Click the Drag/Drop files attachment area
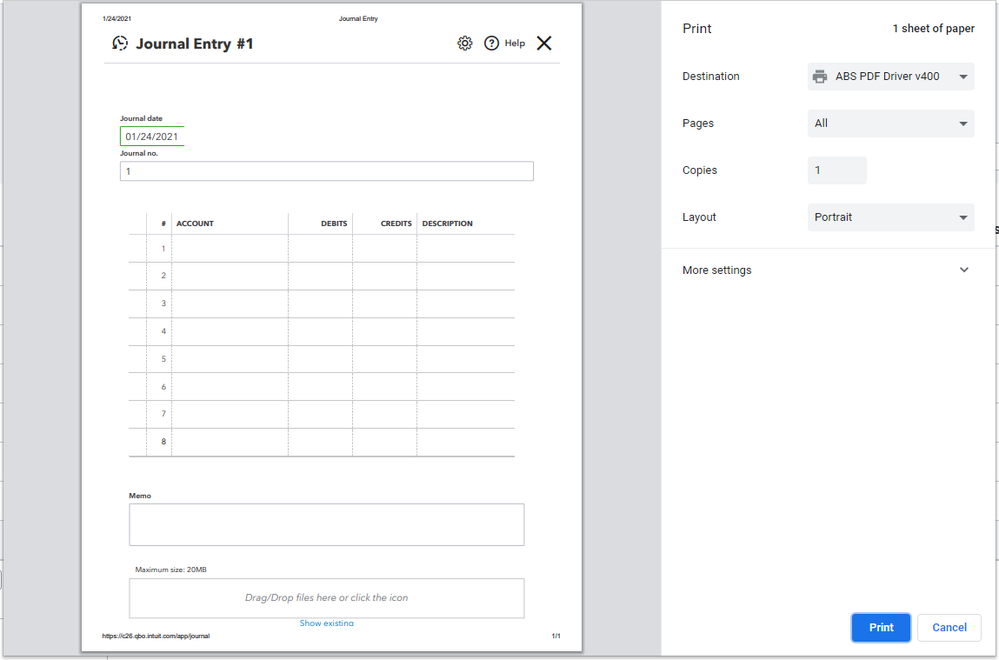999x660 pixels. tap(327, 598)
